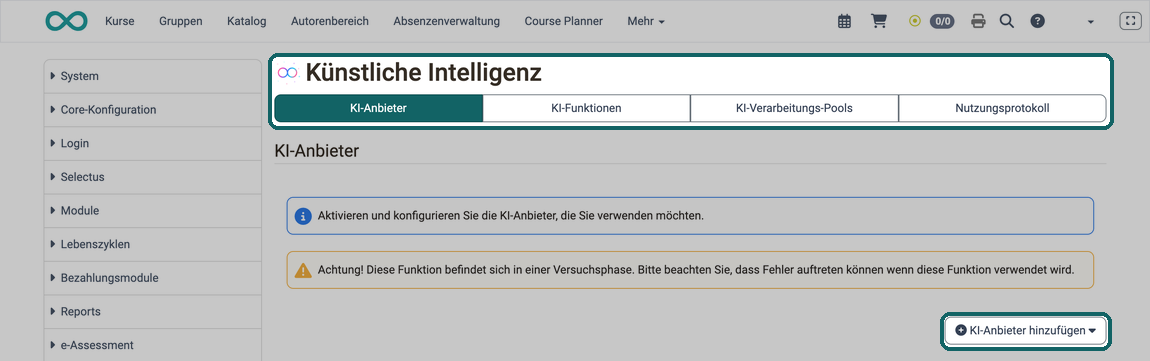1150x361 pixels.
Task: Click the 'Aktivieren und konfigurieren' info text
Action: click(510, 216)
